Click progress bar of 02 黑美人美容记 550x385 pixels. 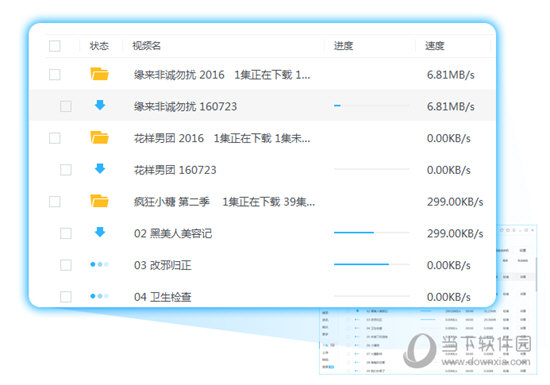[371, 232]
